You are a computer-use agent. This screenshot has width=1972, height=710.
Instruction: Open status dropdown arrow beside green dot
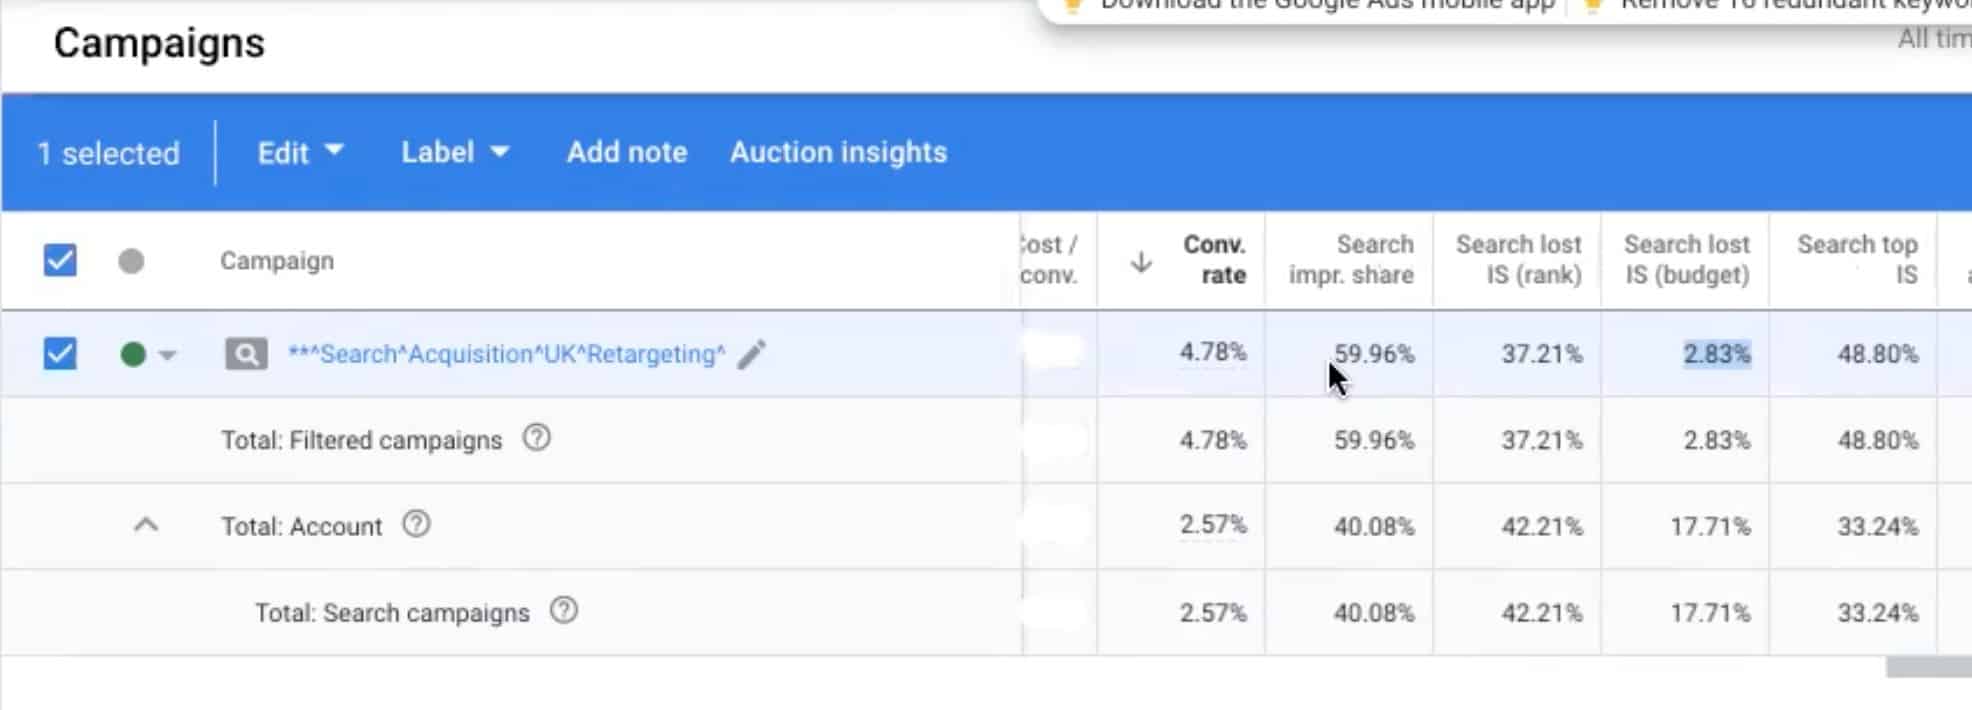[x=168, y=355]
